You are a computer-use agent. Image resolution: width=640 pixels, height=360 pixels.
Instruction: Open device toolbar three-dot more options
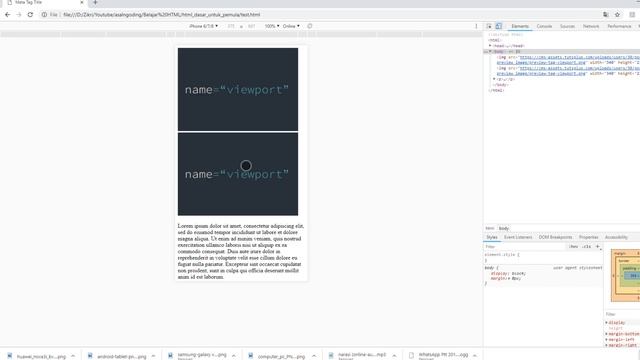click(x=476, y=26)
